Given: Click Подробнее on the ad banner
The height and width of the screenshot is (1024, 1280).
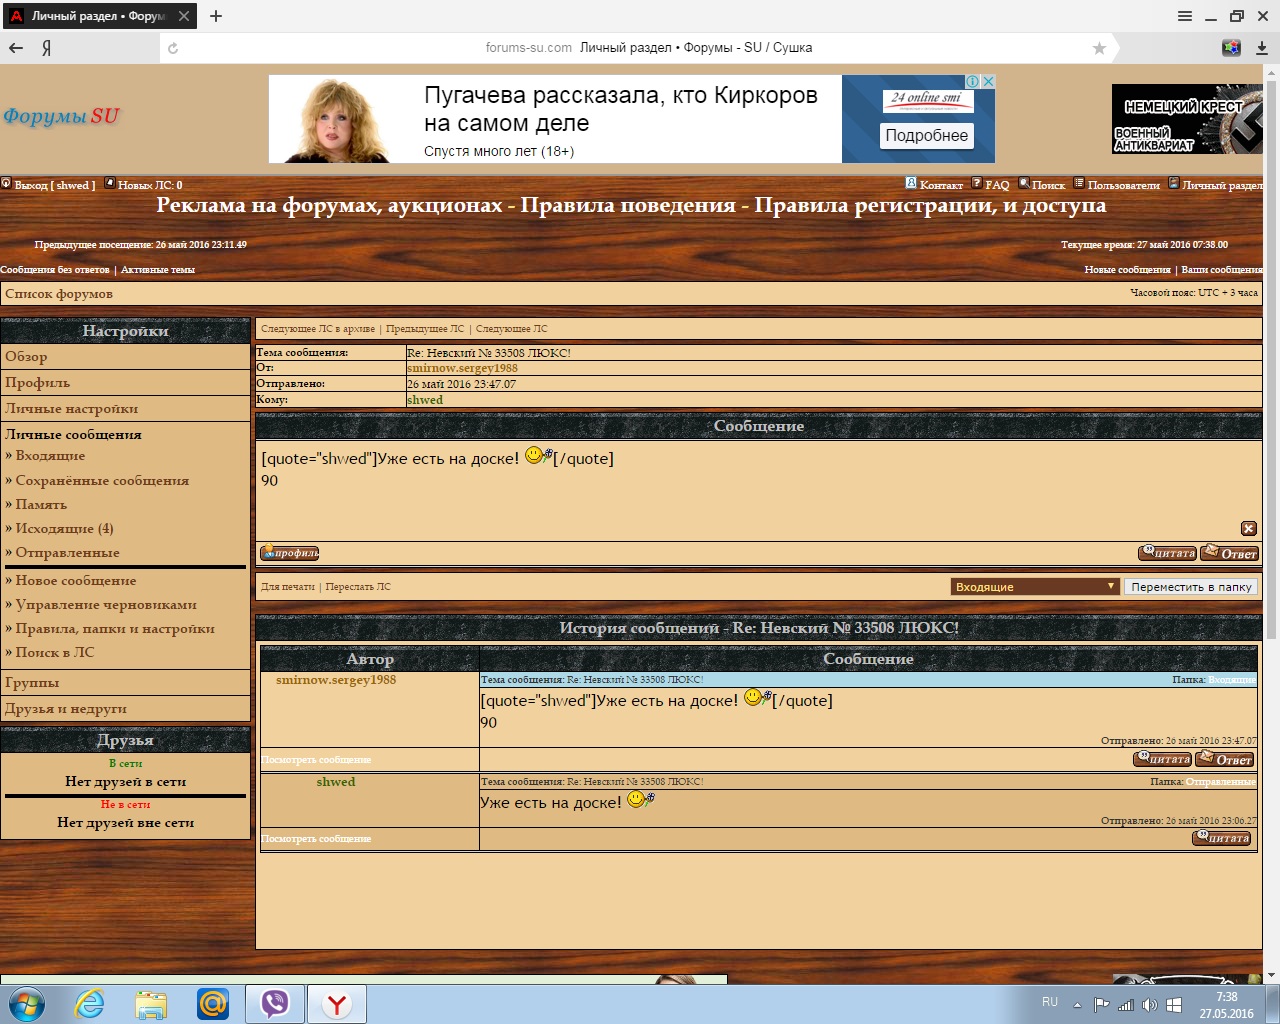Looking at the screenshot, I should click(926, 136).
